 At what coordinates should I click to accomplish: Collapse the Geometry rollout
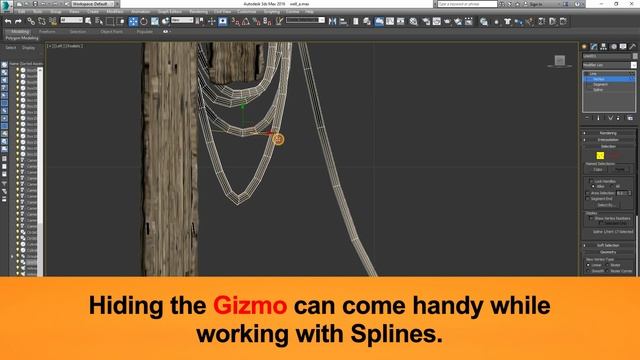coord(608,252)
